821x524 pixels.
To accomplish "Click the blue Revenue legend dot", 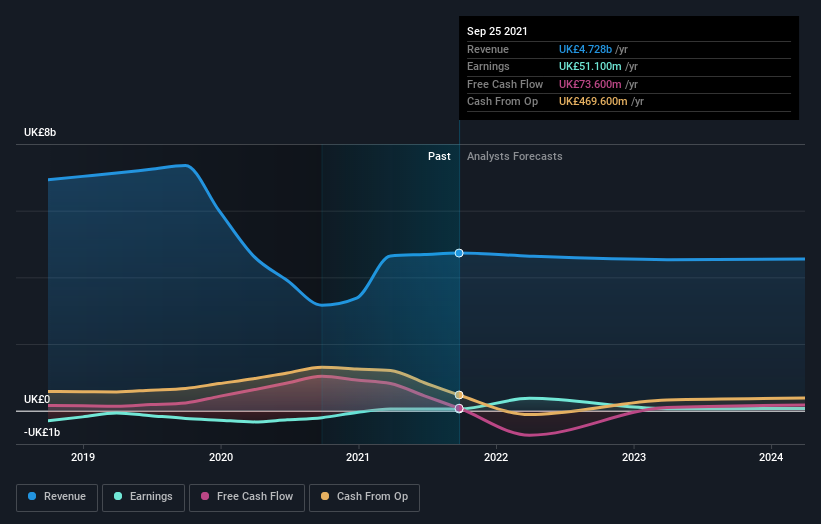I will (x=32, y=496).
